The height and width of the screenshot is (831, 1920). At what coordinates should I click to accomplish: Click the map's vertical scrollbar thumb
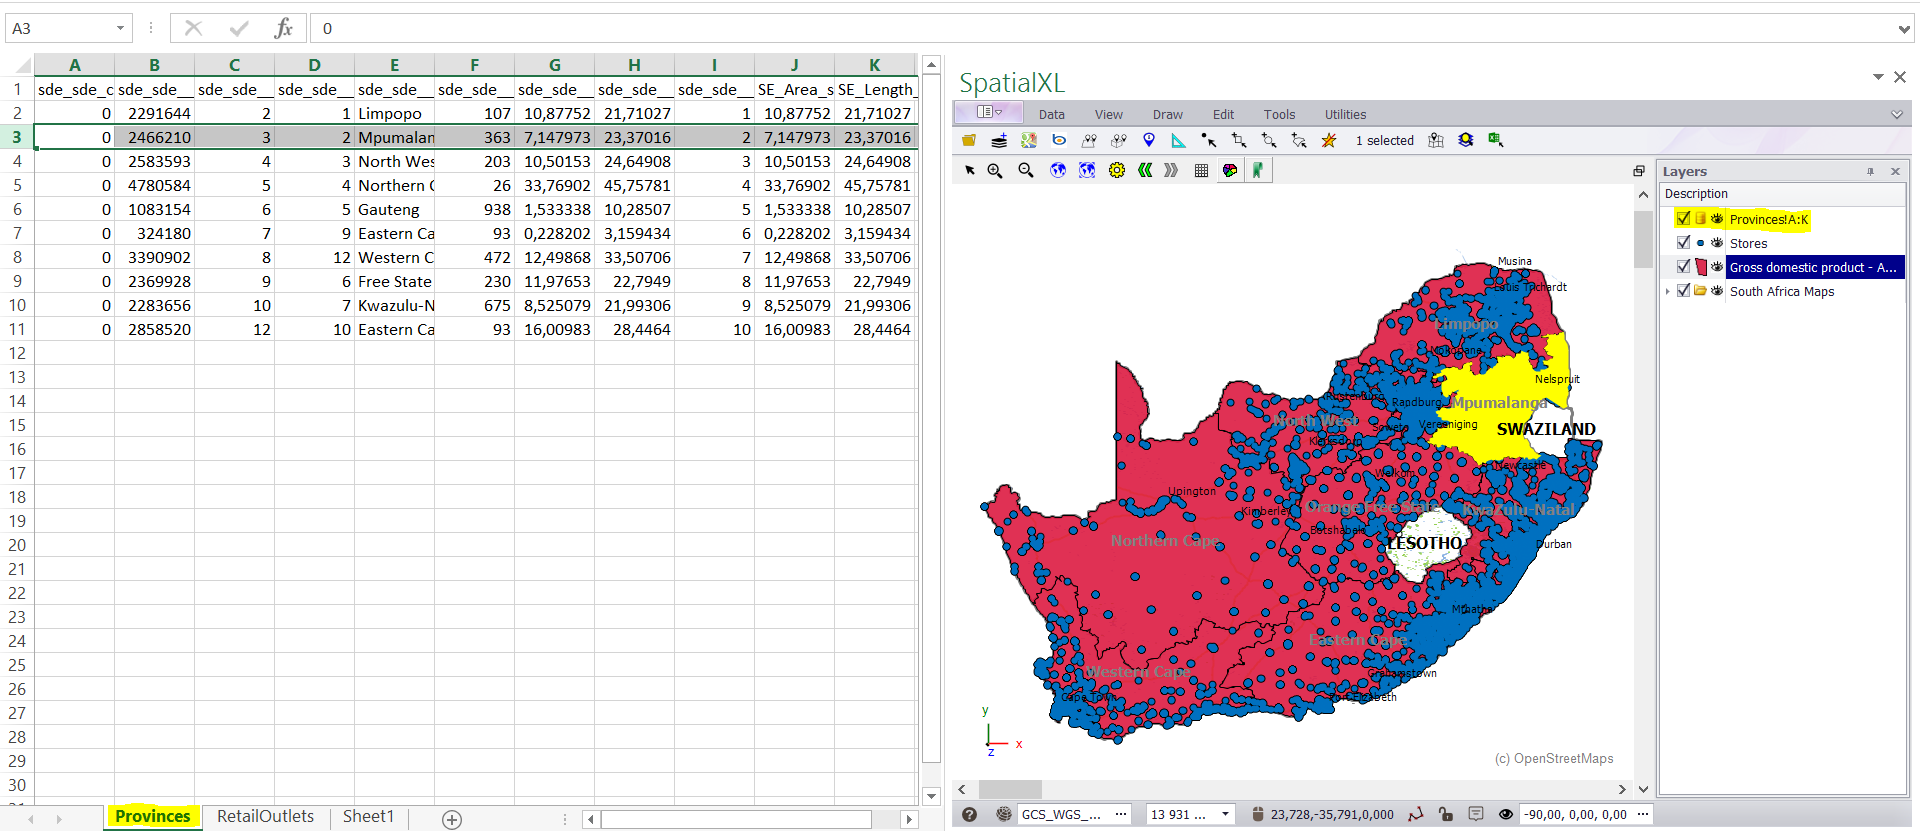click(1643, 240)
